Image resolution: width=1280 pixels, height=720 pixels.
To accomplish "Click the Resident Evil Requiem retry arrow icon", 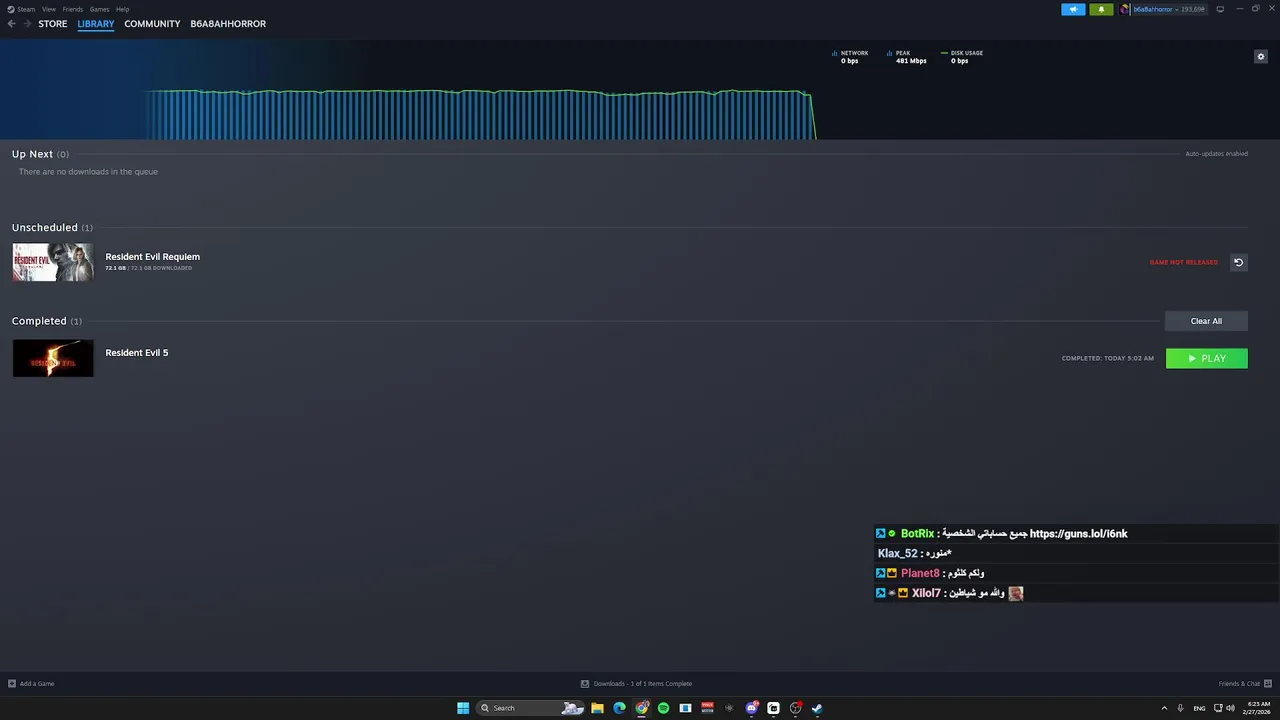I will pyautogui.click(x=1238, y=262).
